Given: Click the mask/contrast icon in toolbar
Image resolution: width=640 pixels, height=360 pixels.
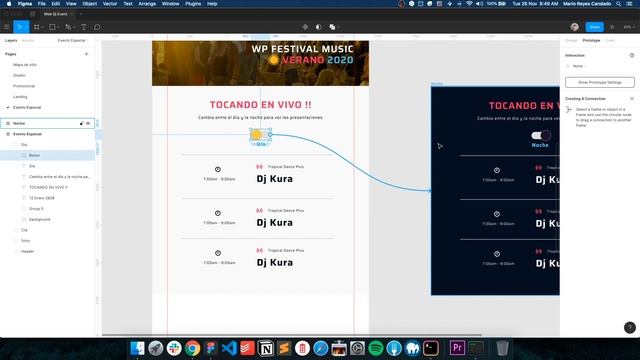Looking at the screenshot, I should click(318, 27).
